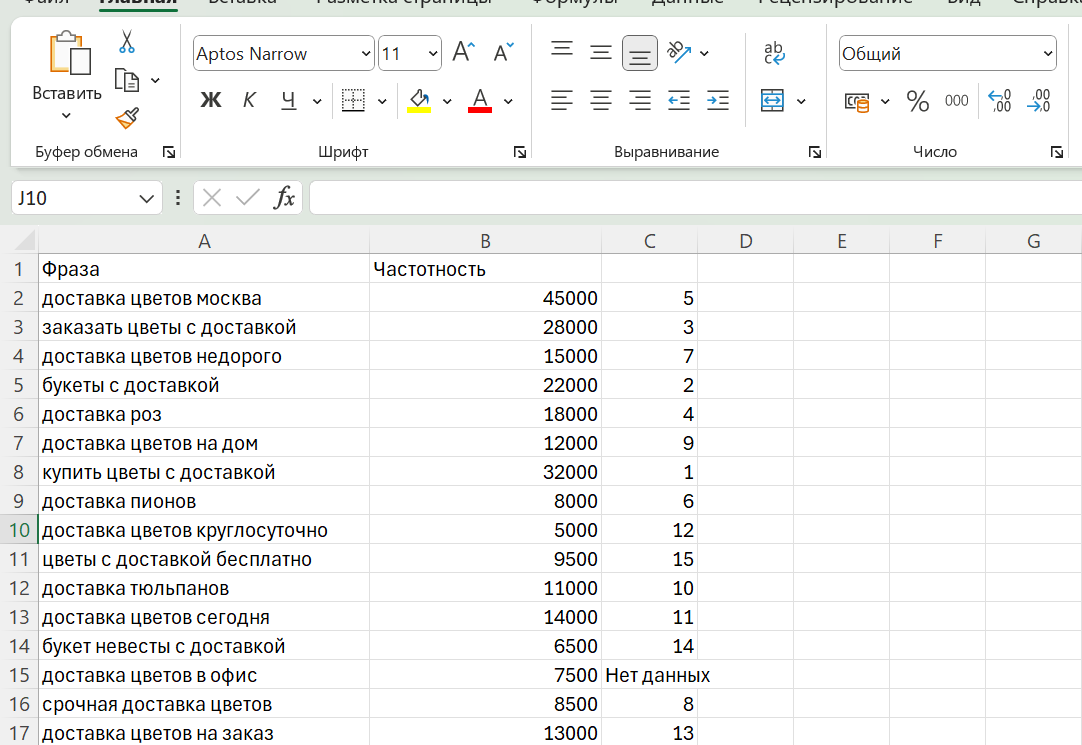Open Число dialog launcher

[x=1056, y=152]
